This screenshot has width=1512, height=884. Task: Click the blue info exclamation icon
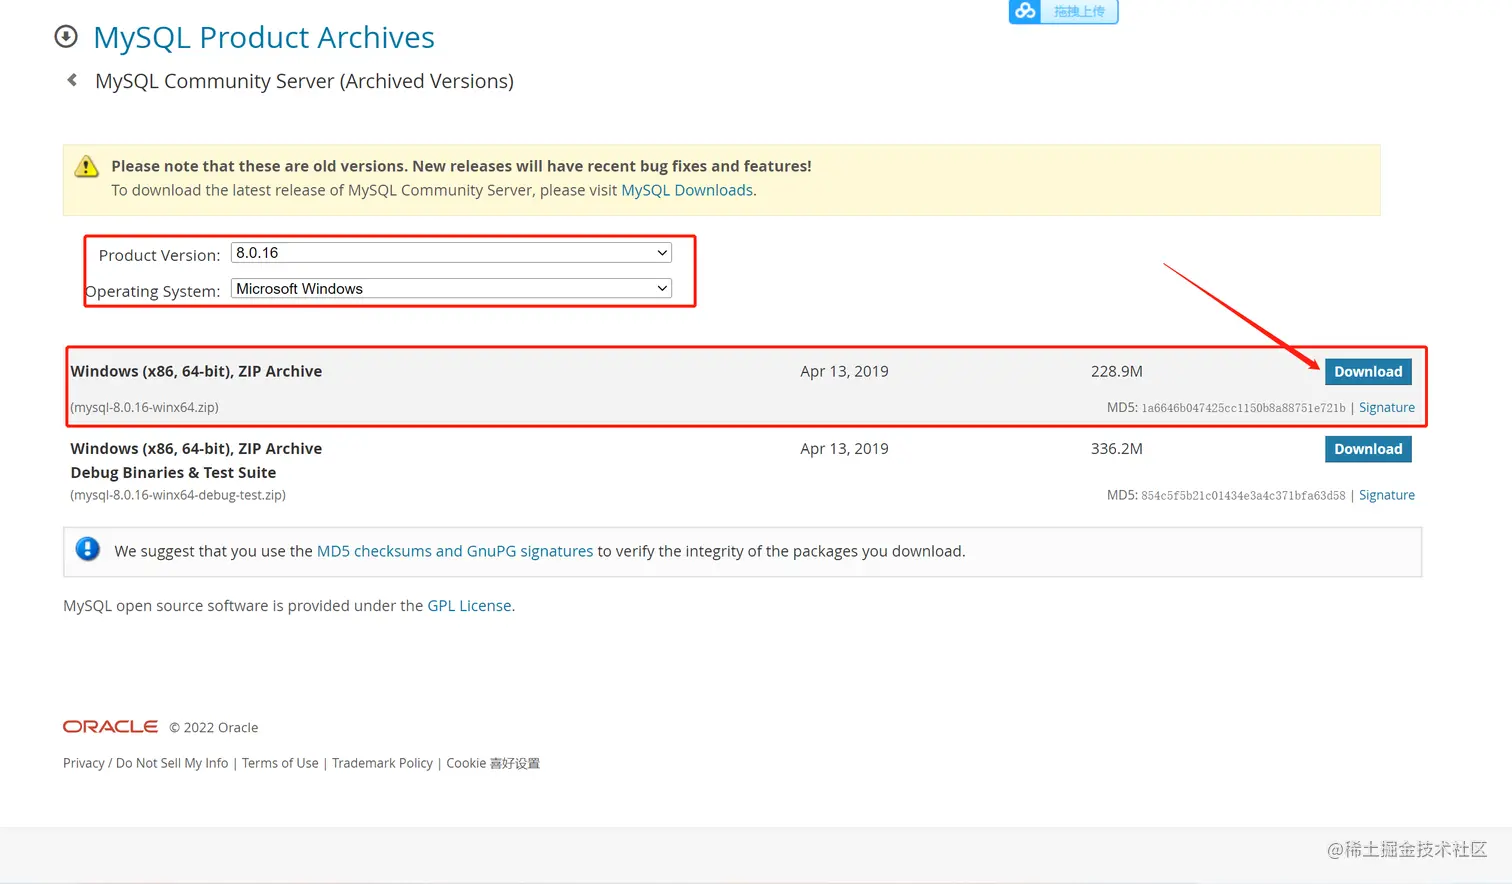88,549
